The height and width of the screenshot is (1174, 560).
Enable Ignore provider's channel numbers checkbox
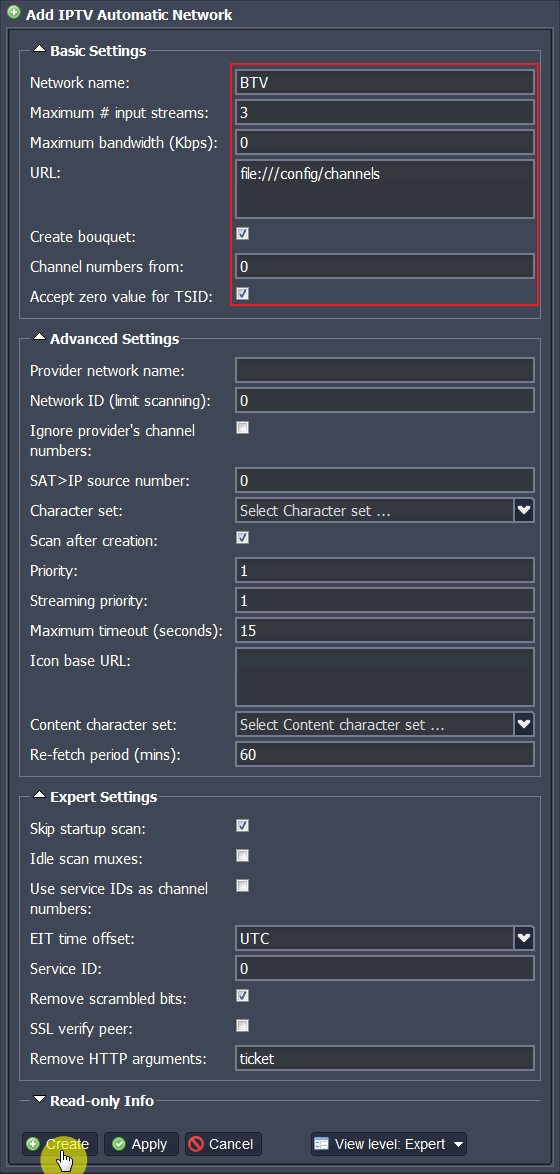[243, 428]
